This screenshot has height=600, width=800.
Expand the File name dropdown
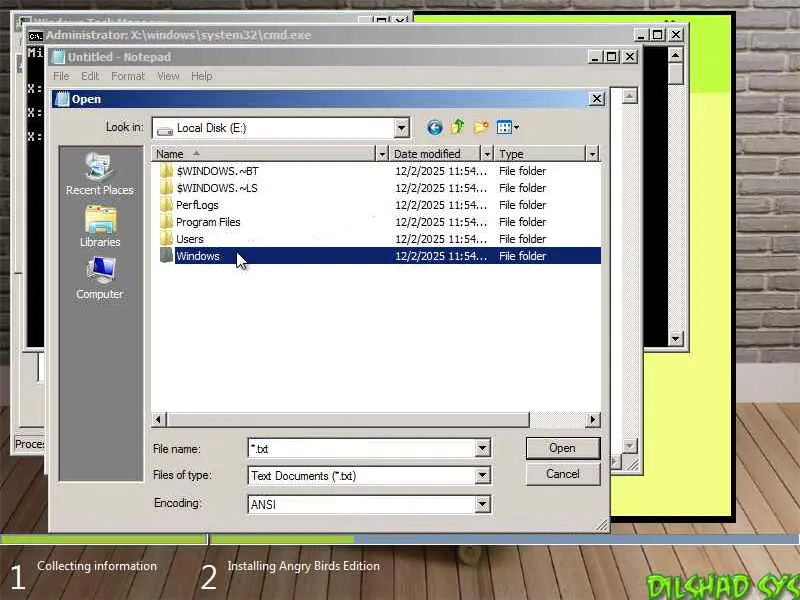(483, 448)
